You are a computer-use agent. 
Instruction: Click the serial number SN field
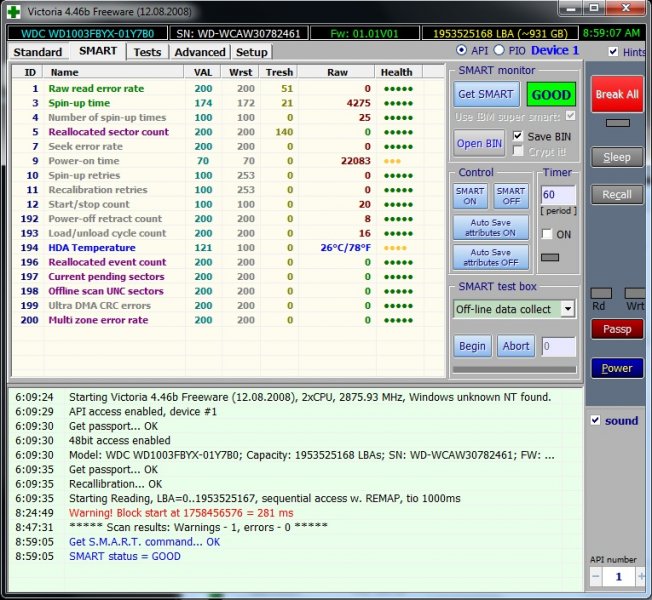238,33
